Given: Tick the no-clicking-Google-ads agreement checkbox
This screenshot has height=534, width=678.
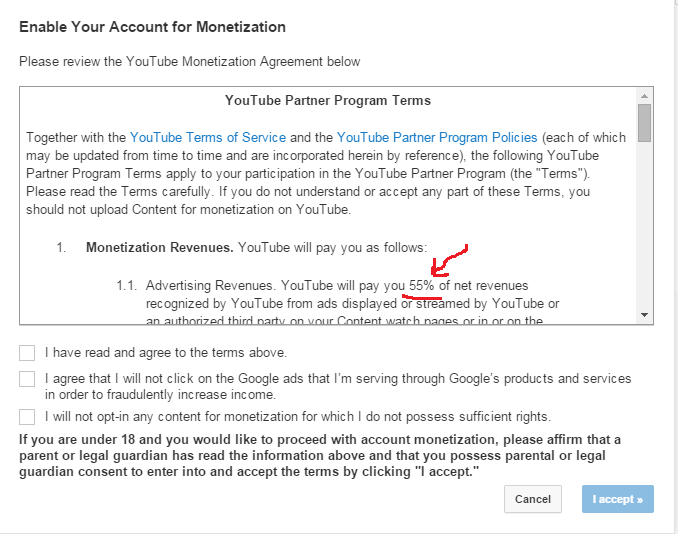Looking at the screenshot, I should tap(27, 379).
